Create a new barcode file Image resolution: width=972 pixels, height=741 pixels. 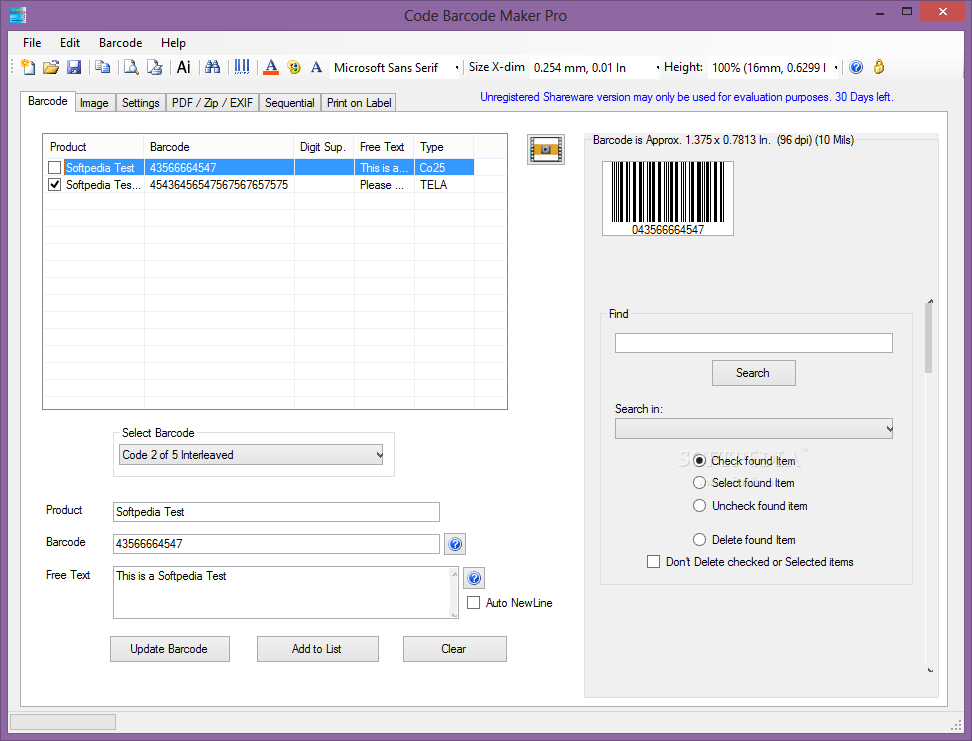click(x=28, y=67)
